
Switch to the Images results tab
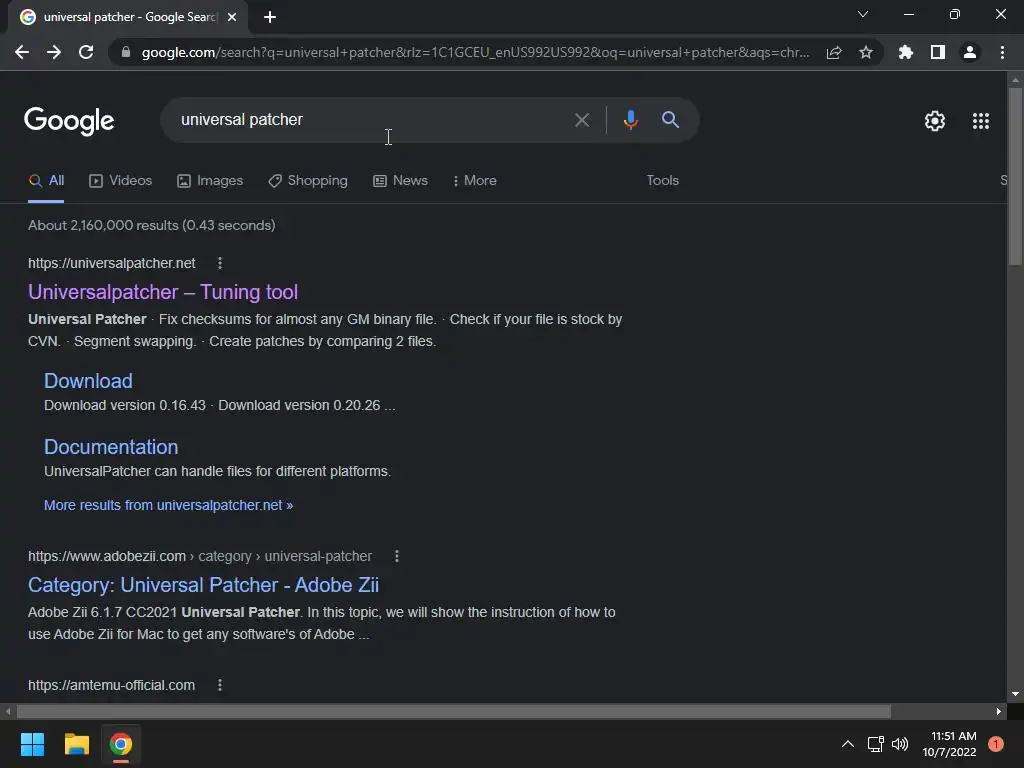pyautogui.click(x=210, y=181)
